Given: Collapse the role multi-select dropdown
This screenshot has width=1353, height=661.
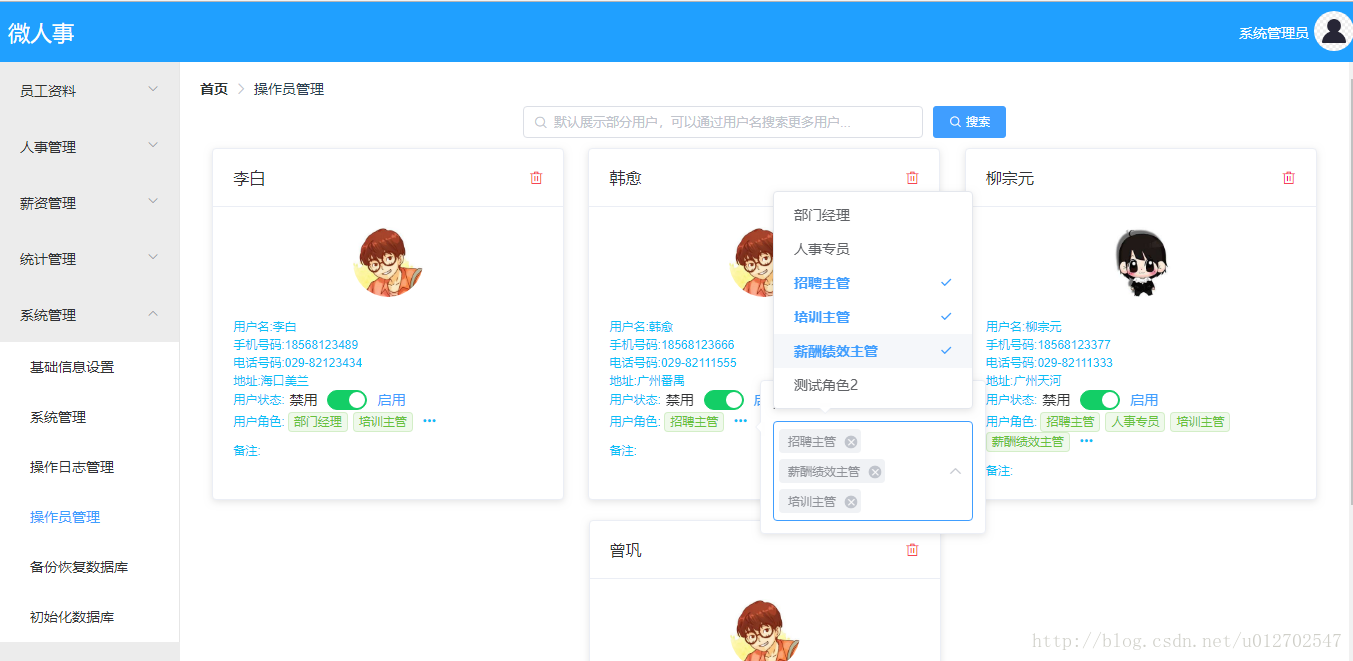Looking at the screenshot, I should pyautogui.click(x=955, y=471).
